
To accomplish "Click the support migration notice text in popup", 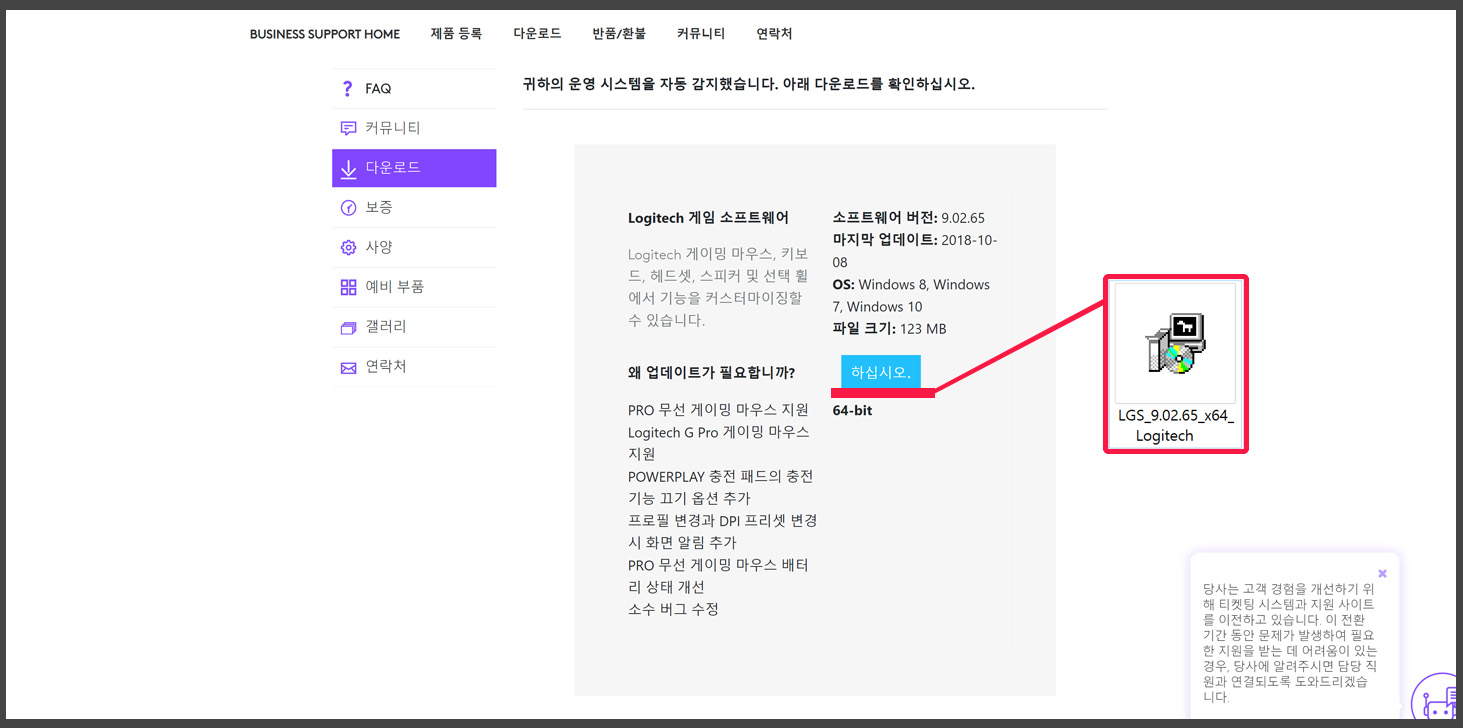I will [1290, 643].
